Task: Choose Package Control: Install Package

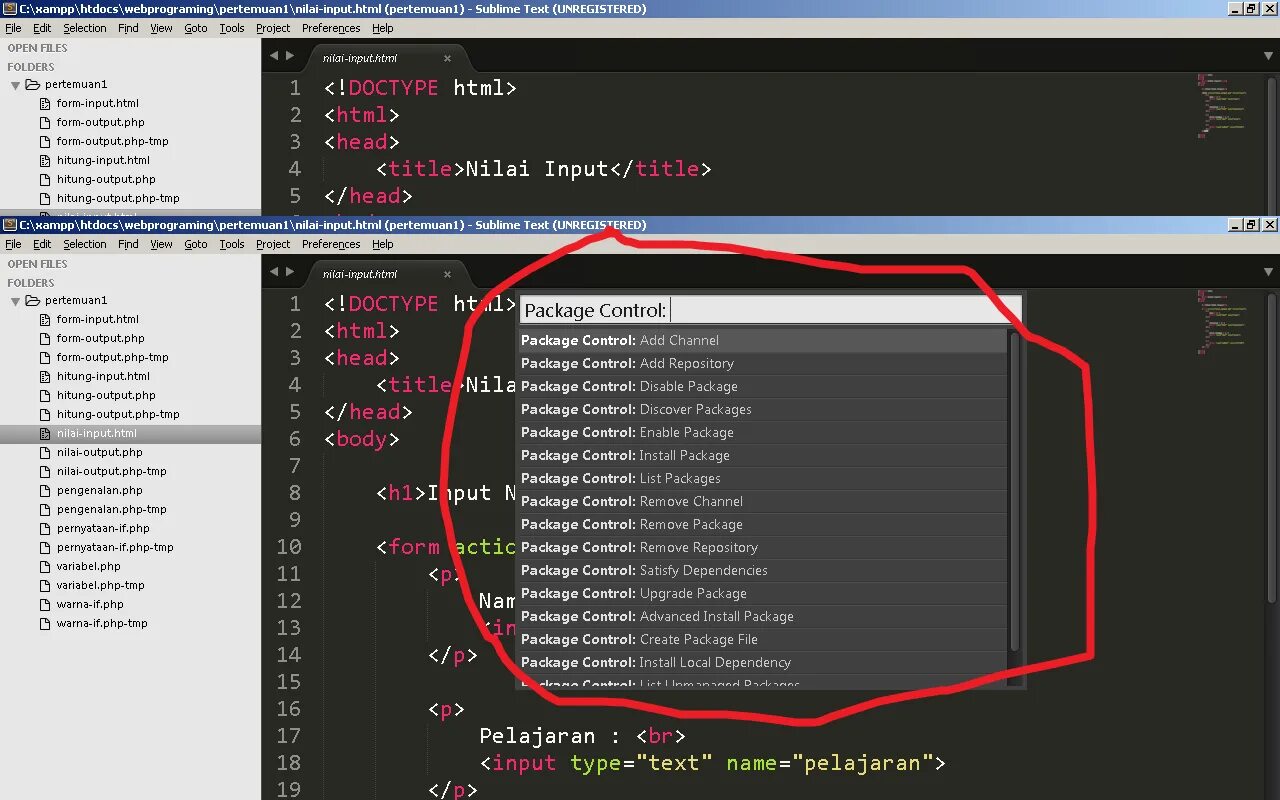Action: pos(762,455)
